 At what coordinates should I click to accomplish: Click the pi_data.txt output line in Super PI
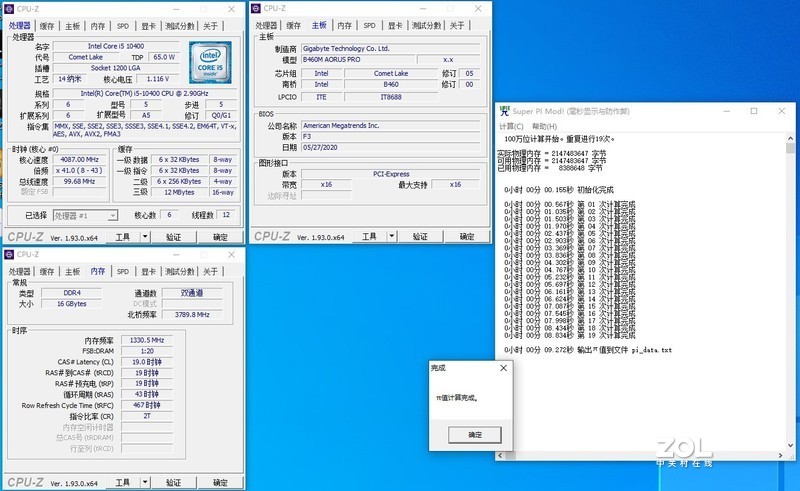coord(588,350)
